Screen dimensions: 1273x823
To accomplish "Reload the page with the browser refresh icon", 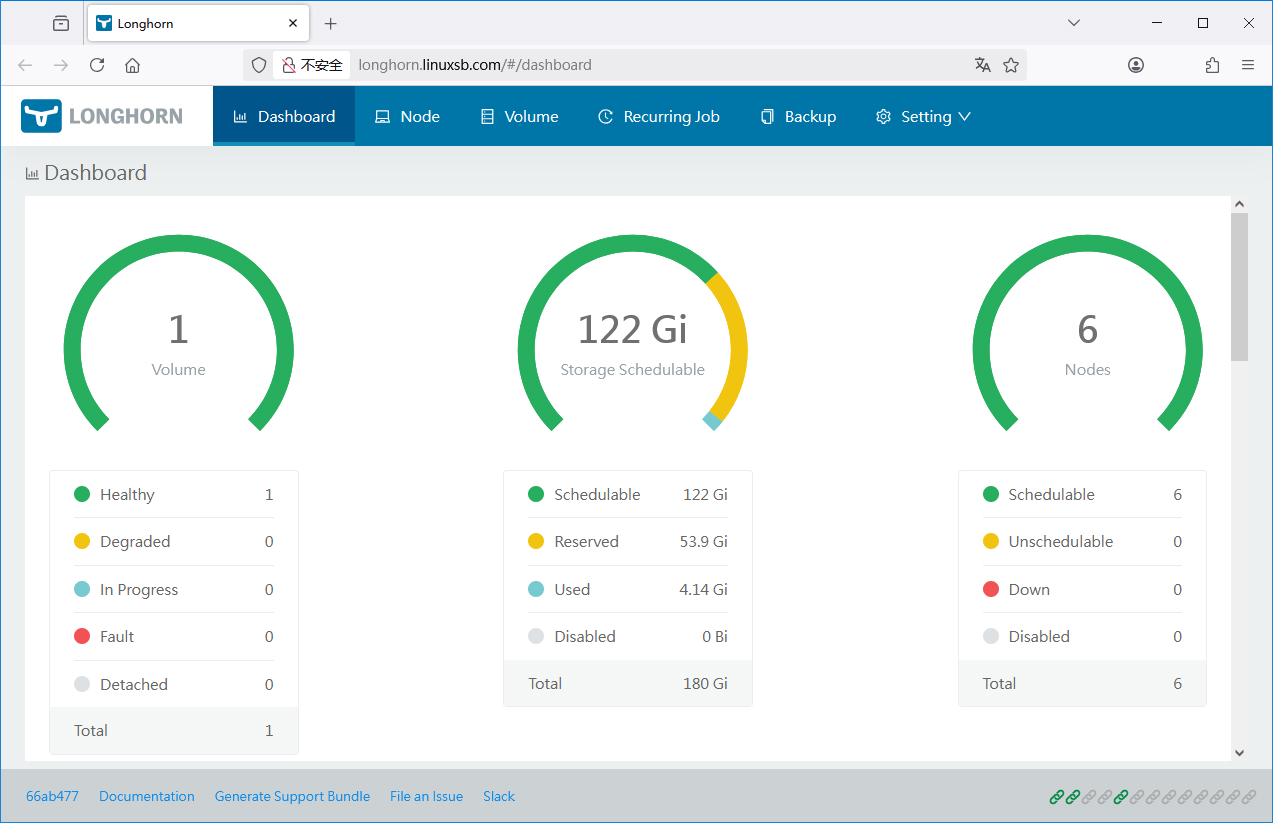I will (x=97, y=65).
